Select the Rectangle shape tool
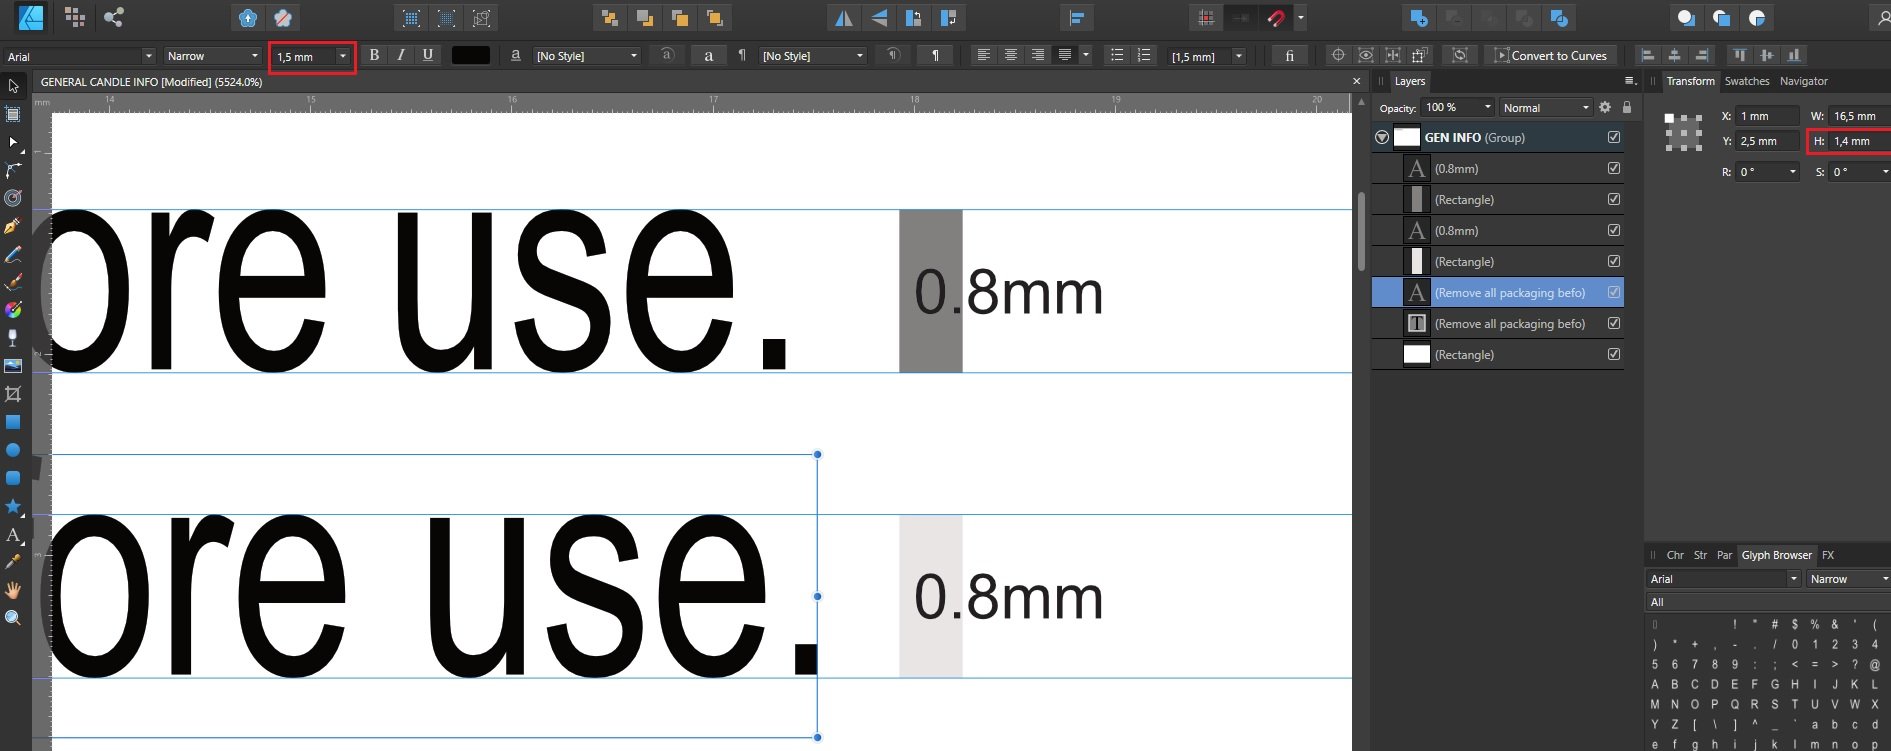Screen dimensions: 1891x751 [13, 422]
